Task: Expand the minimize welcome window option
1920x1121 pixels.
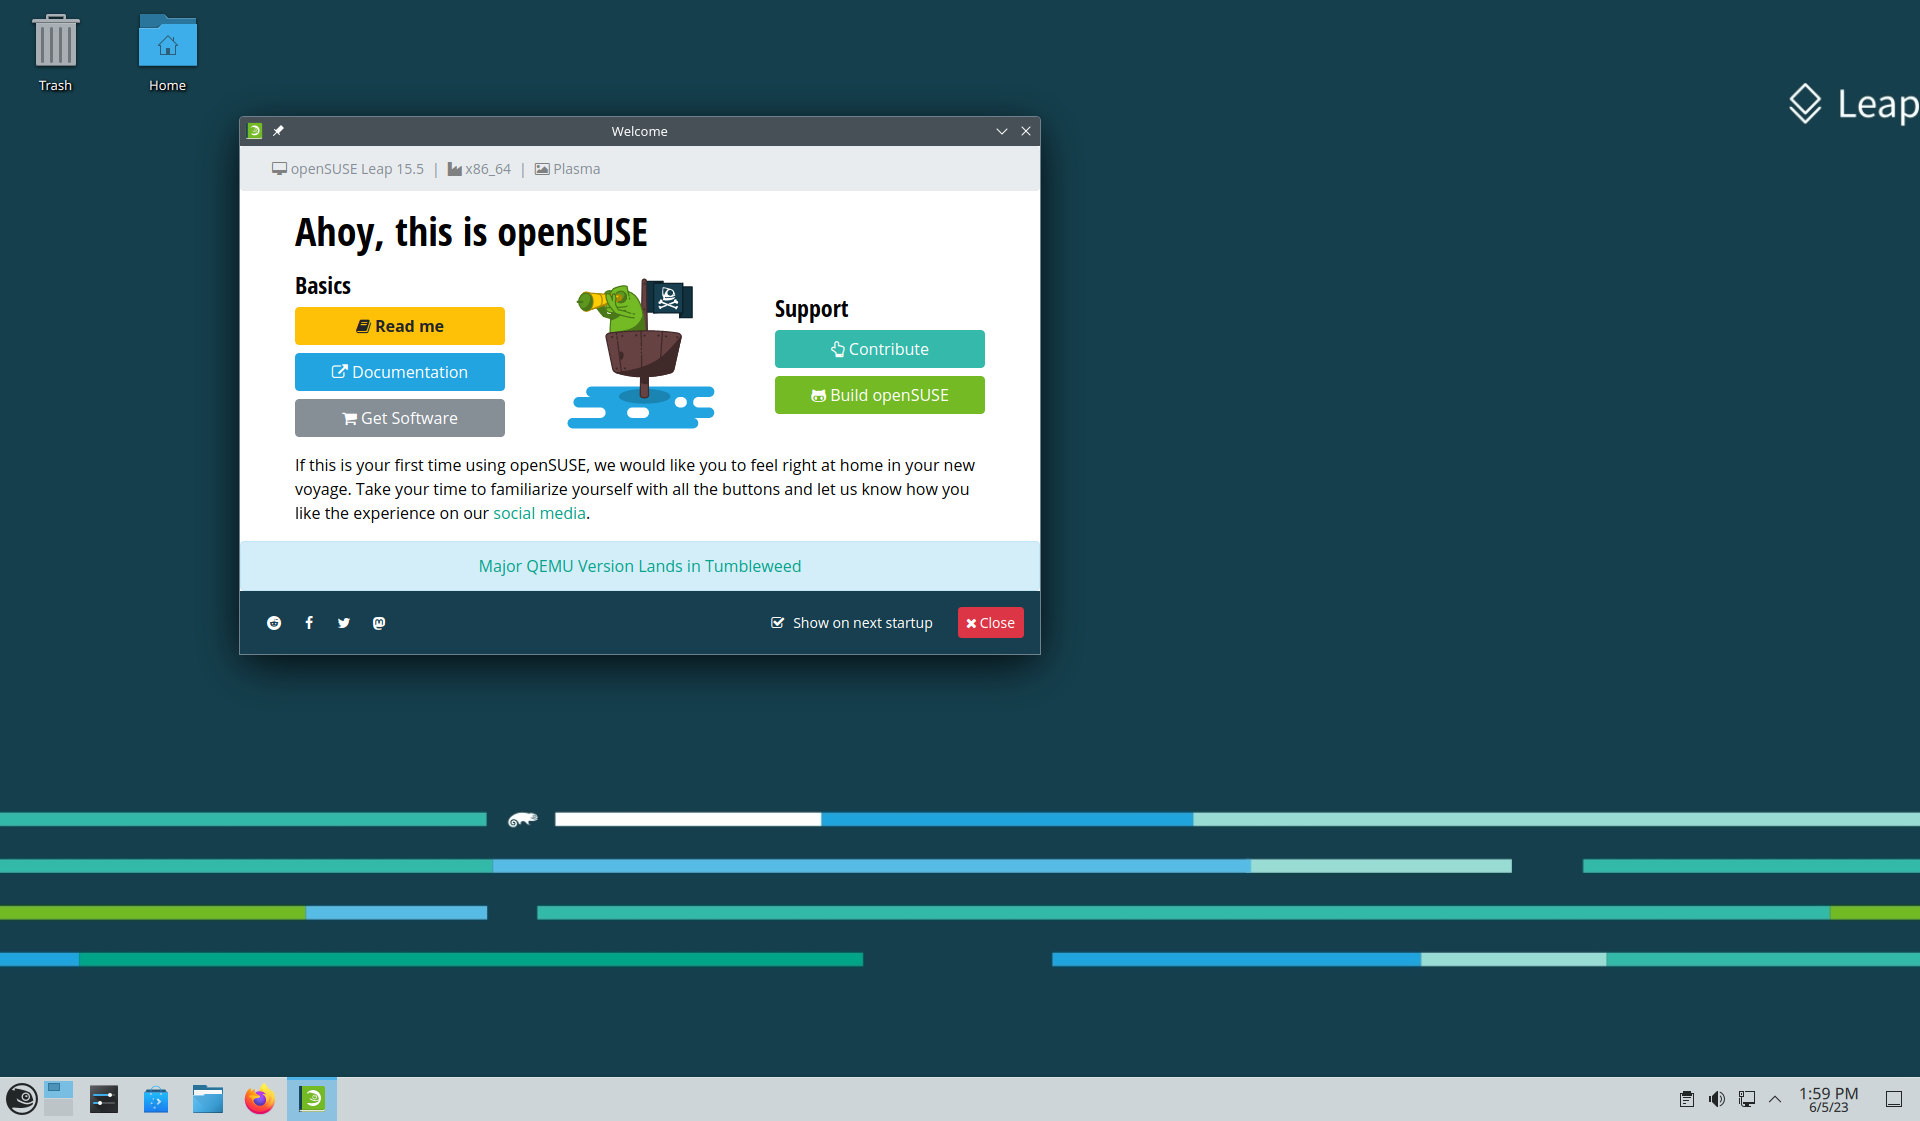Action: click(x=1002, y=131)
